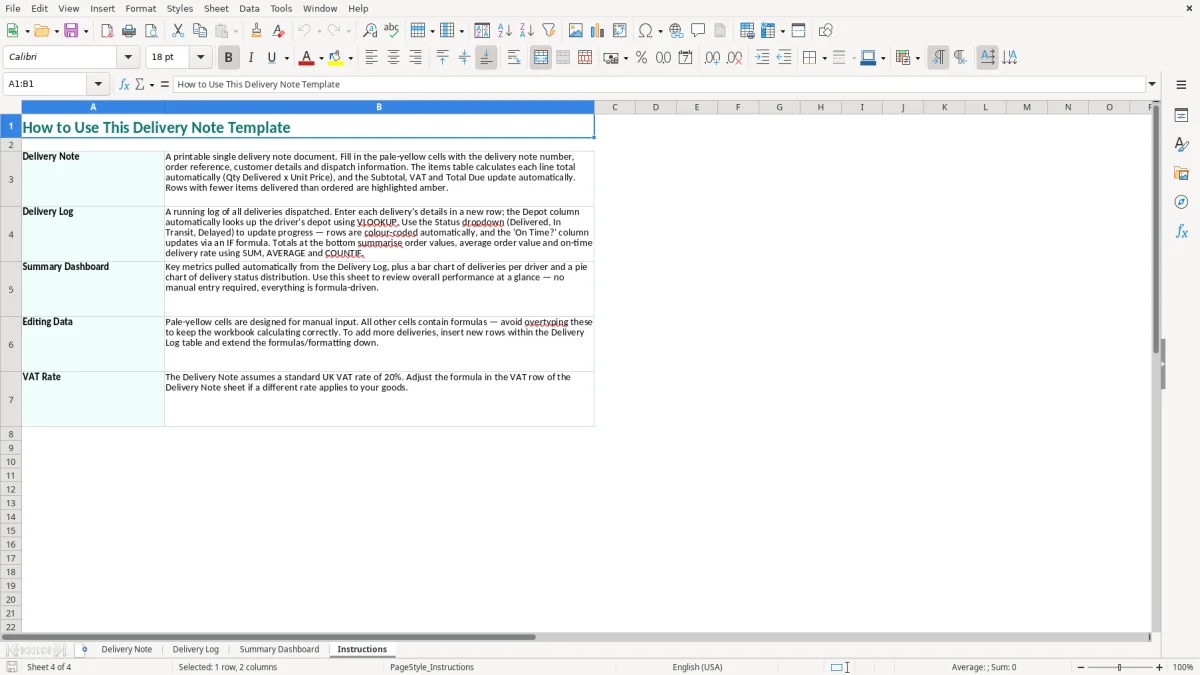This screenshot has width=1200, height=675.
Task: Export directly as PDF icon
Action: [107, 31]
